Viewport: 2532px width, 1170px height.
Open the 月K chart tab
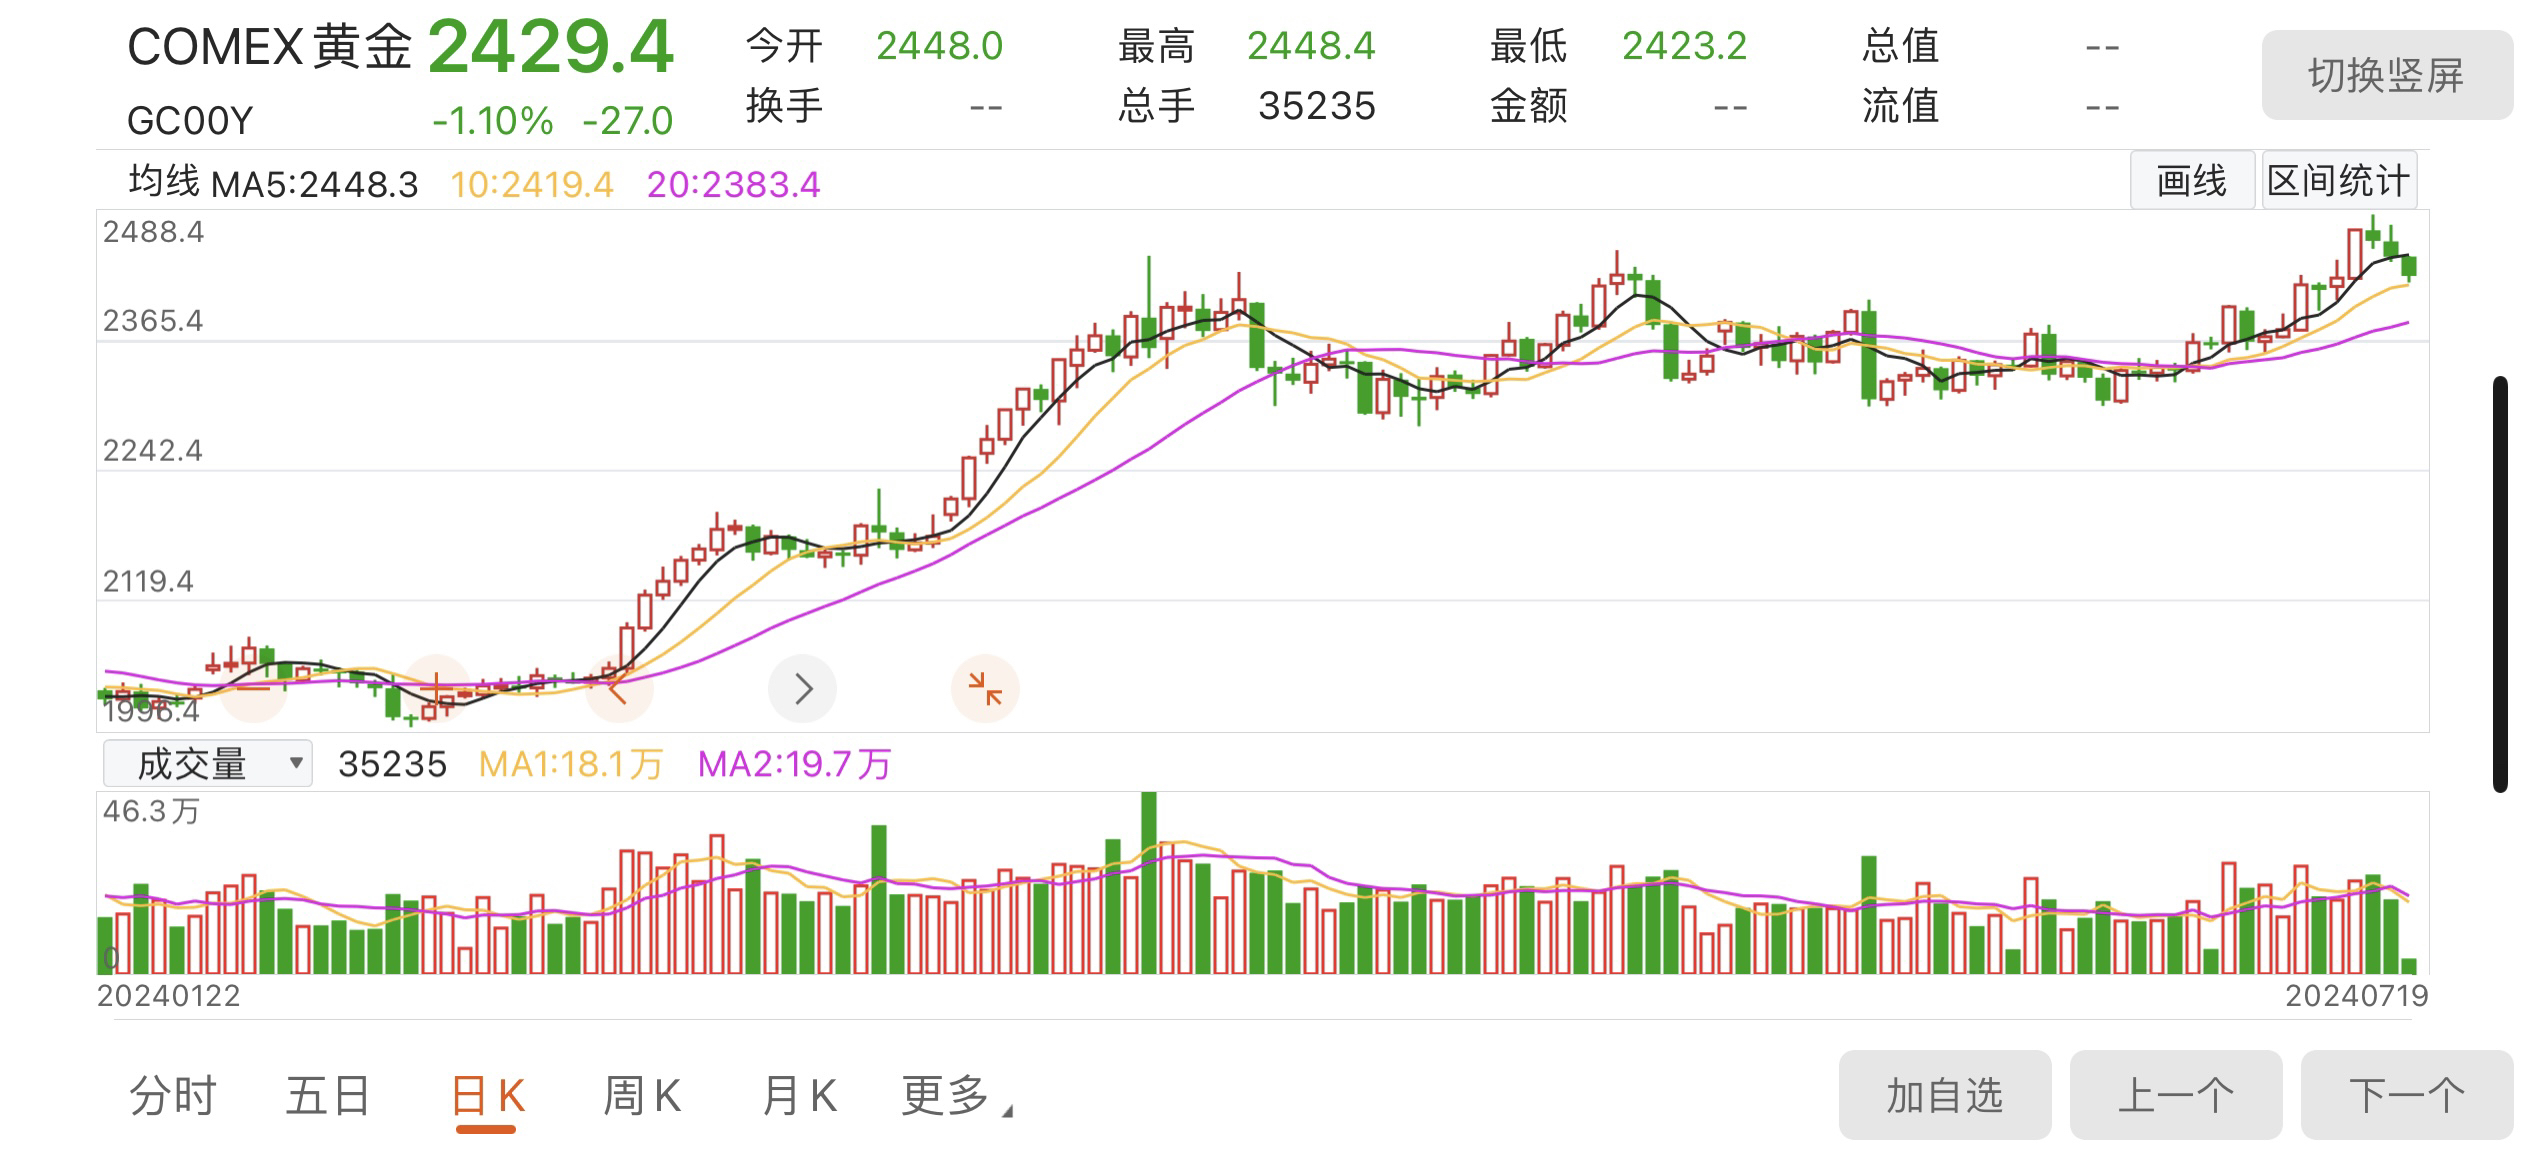point(799,1096)
